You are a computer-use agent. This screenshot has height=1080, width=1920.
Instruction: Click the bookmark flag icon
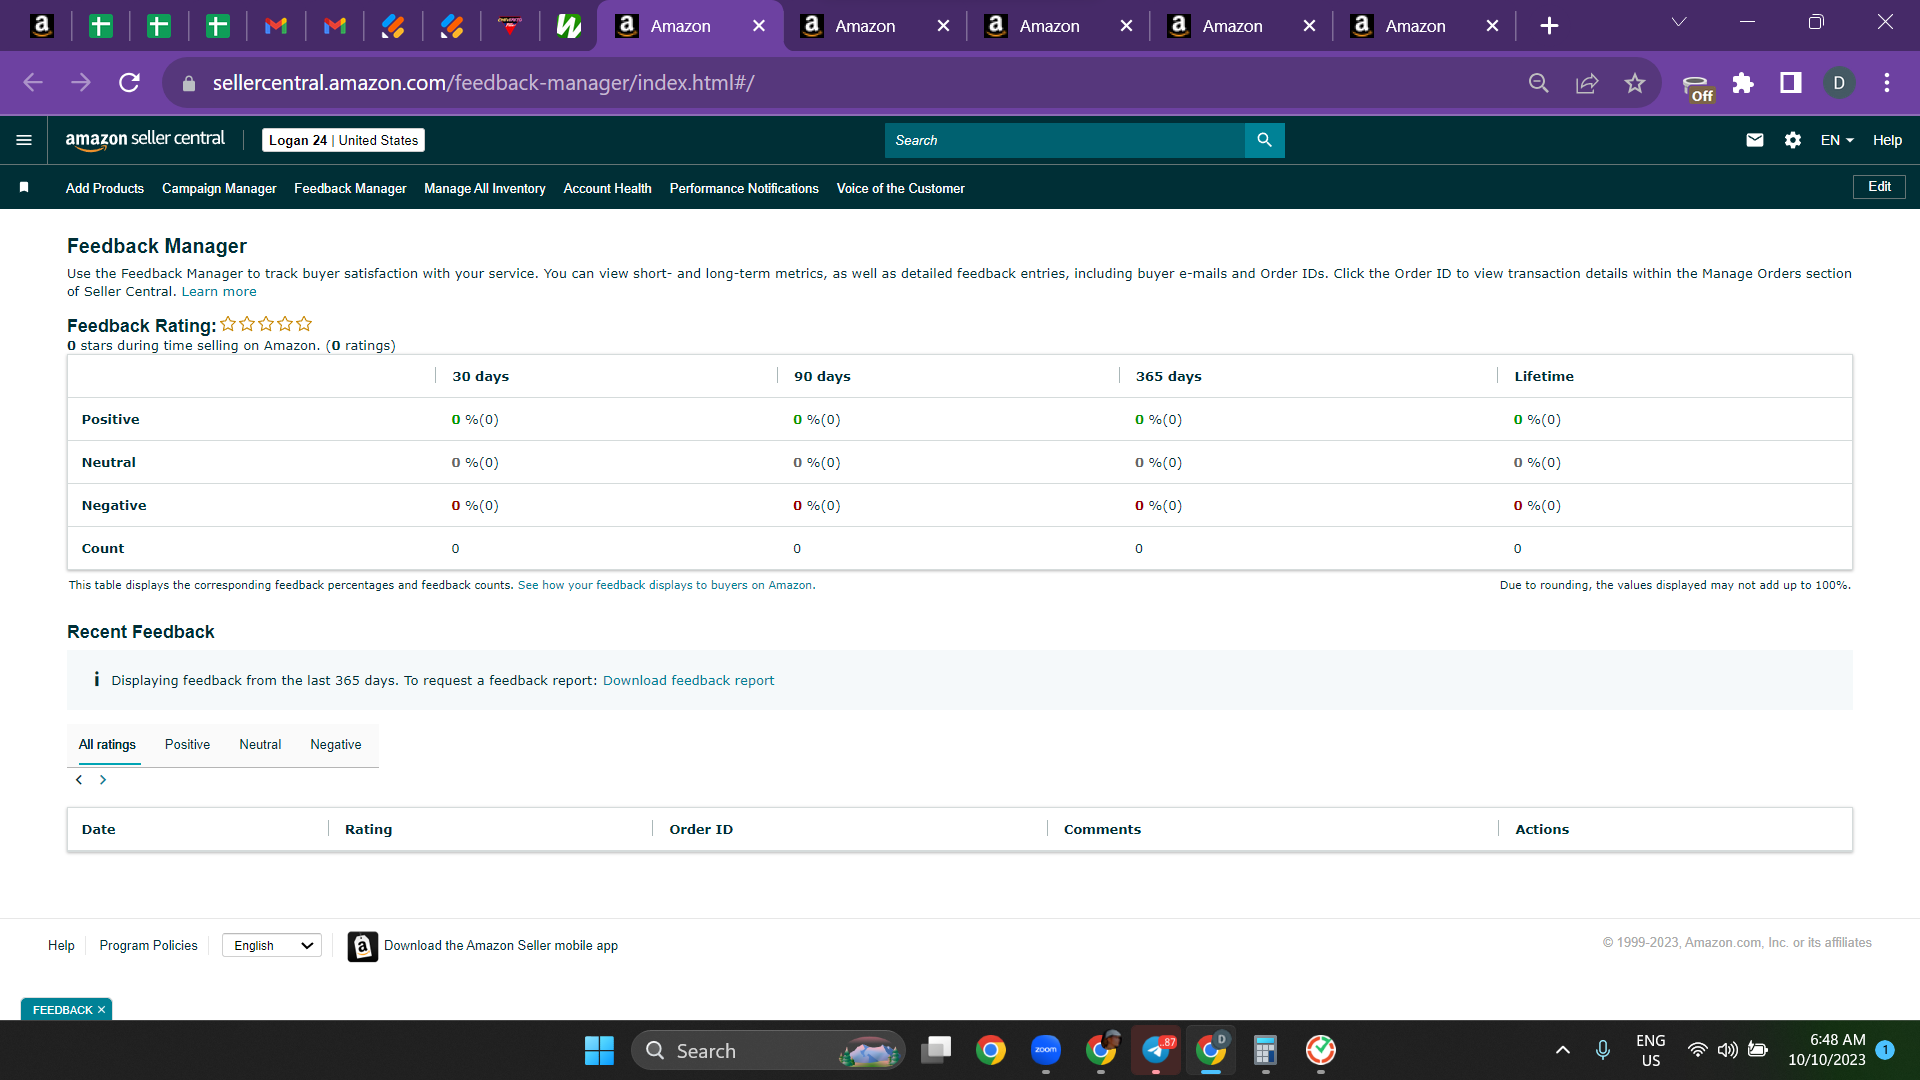[x=24, y=188]
